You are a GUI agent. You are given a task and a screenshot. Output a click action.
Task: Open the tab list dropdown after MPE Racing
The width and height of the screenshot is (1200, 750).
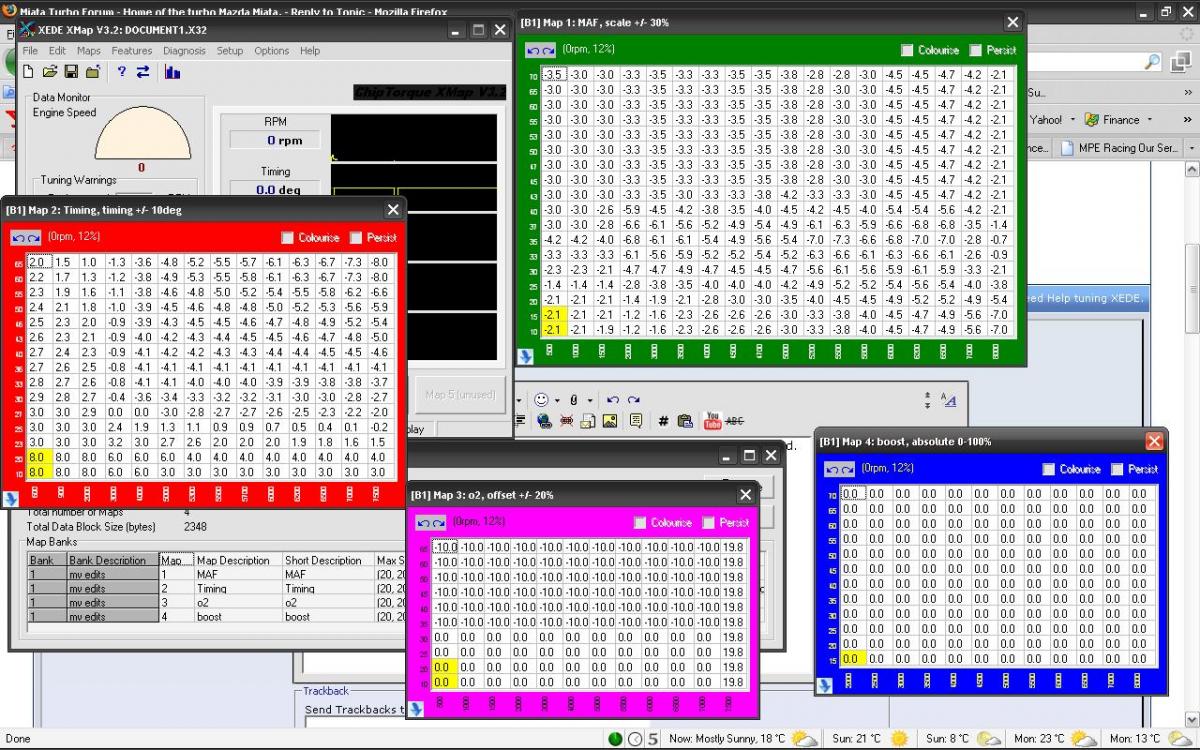(x=1191, y=148)
